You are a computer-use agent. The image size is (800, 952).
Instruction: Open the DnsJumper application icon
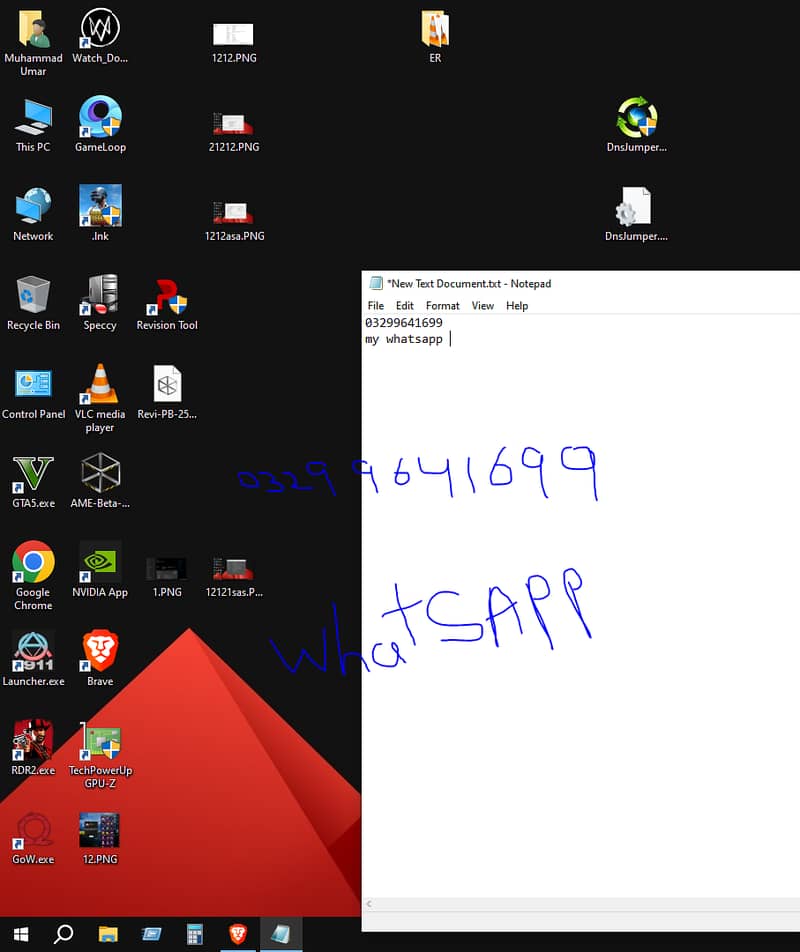(636, 120)
